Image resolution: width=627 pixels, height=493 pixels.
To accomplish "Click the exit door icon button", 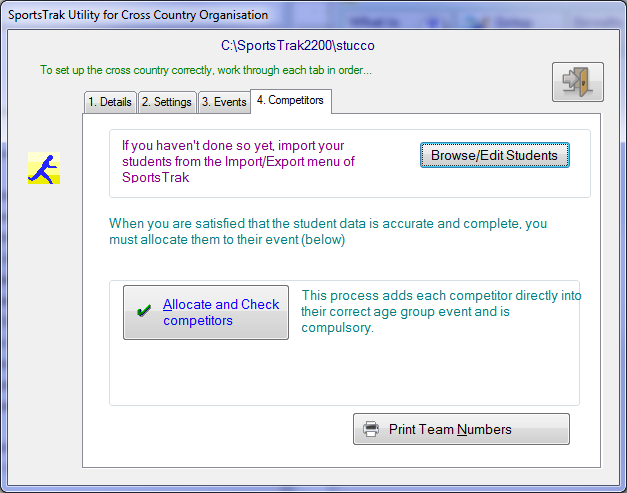I will 578,82.
